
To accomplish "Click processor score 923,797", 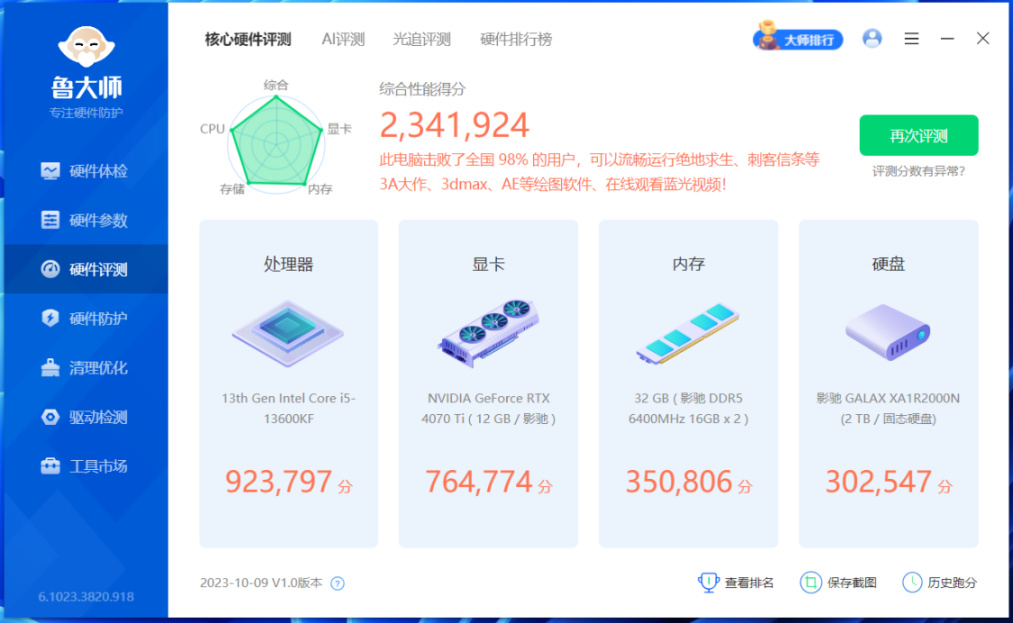I will (278, 481).
